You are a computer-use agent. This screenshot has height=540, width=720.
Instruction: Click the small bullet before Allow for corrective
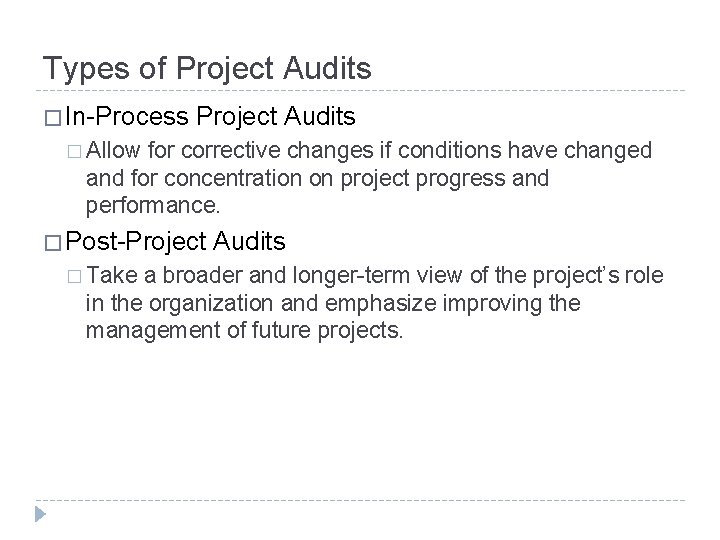[74, 152]
